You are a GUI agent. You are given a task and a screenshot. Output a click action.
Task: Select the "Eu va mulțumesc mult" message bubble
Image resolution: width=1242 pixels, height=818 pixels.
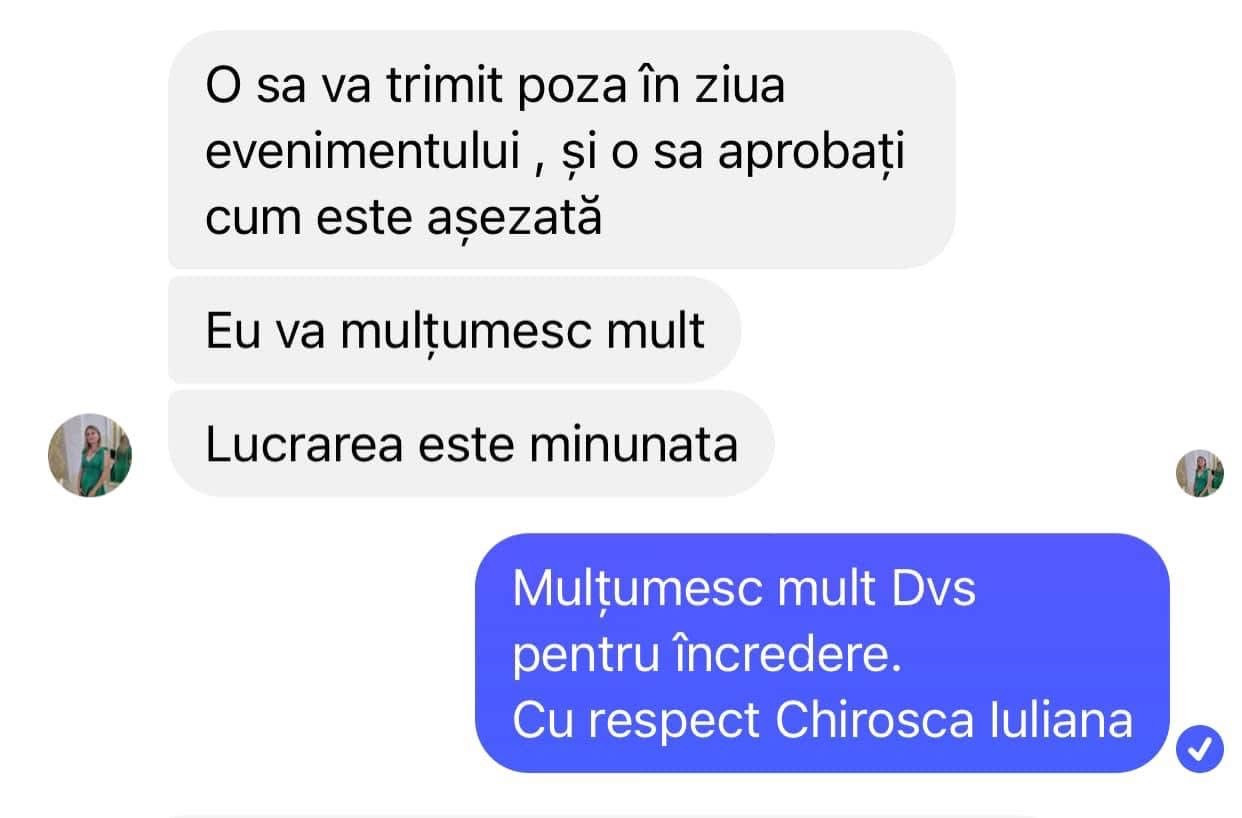(x=454, y=330)
